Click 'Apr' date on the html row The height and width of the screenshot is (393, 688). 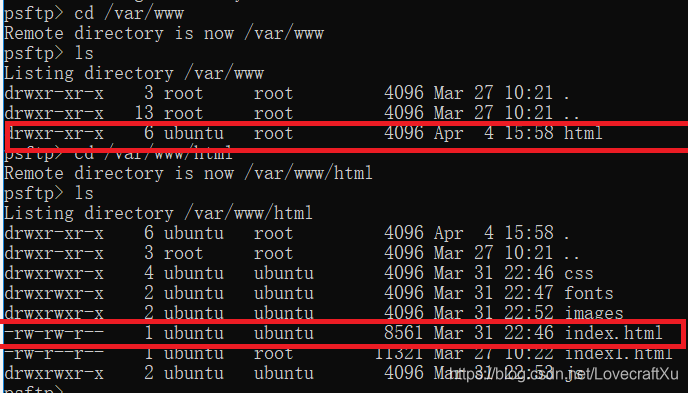448,133
